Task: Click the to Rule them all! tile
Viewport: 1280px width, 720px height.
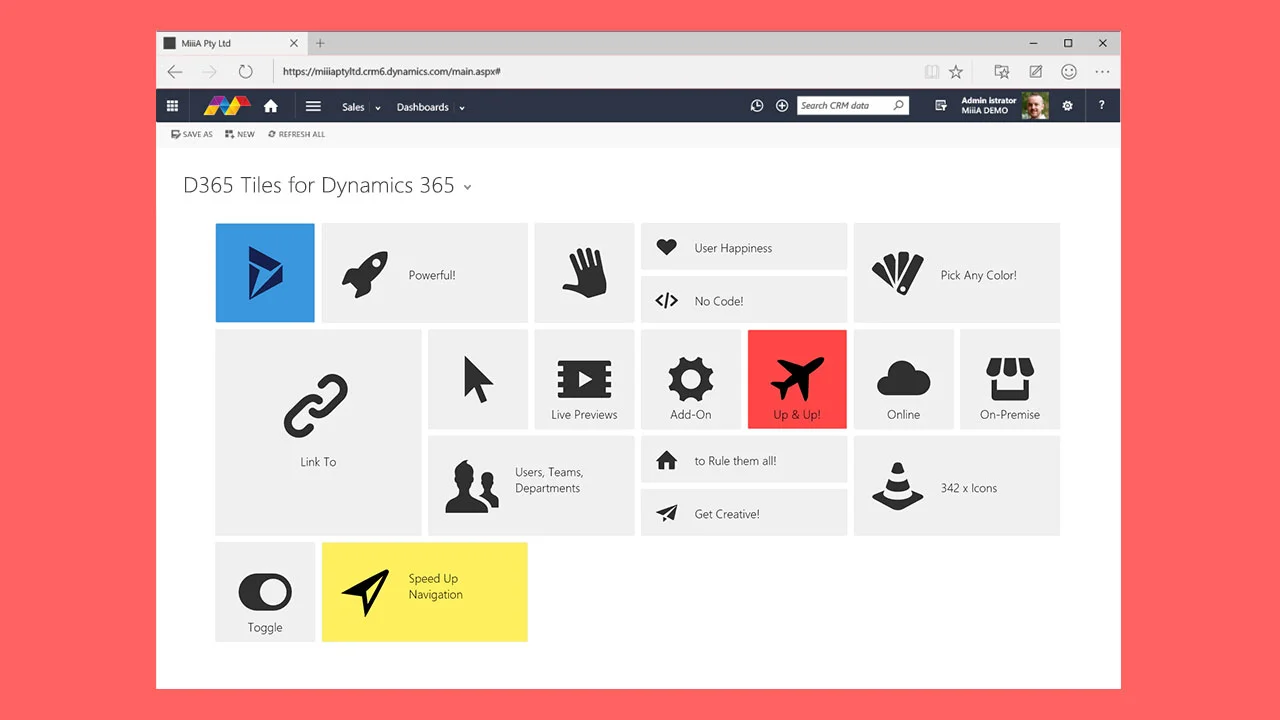Action: [744, 460]
